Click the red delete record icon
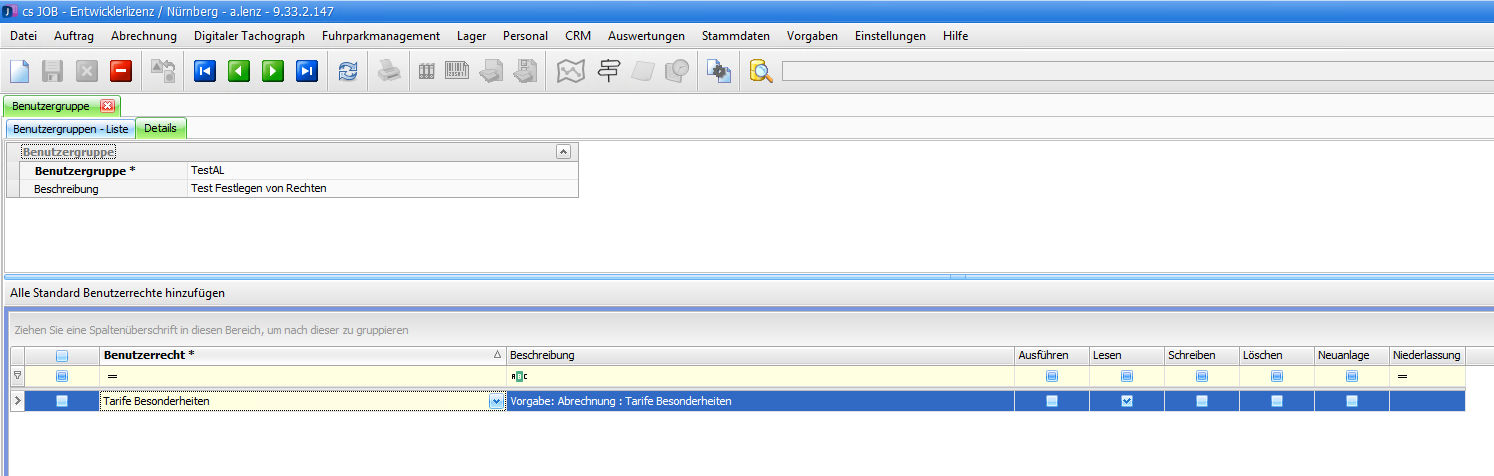Image resolution: width=1494 pixels, height=476 pixels. coord(121,71)
